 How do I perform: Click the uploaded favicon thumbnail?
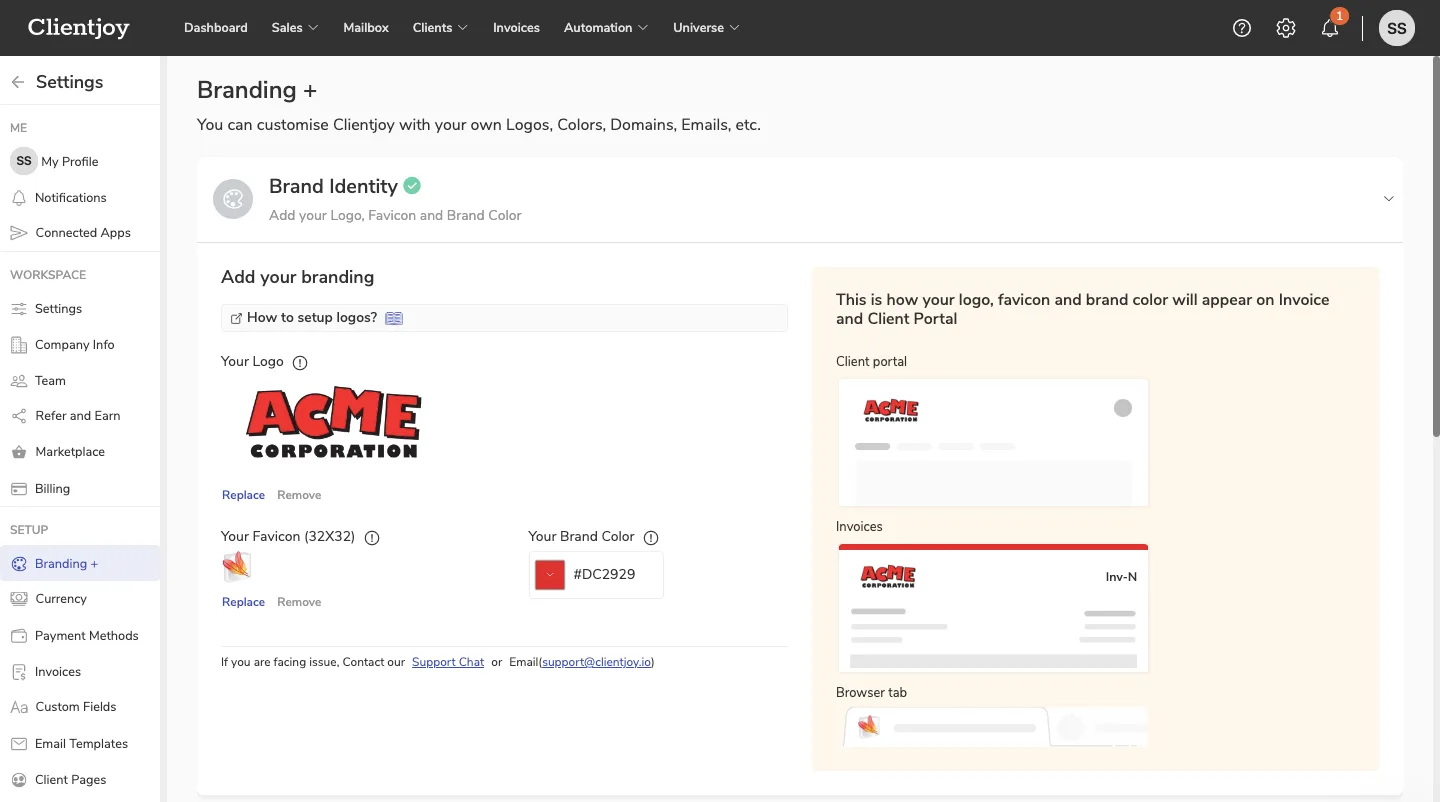coord(236,566)
